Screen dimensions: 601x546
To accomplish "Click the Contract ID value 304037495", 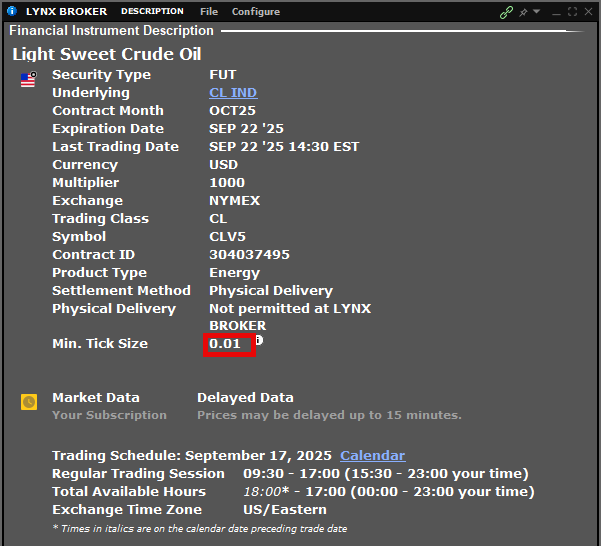I will tap(249, 255).
